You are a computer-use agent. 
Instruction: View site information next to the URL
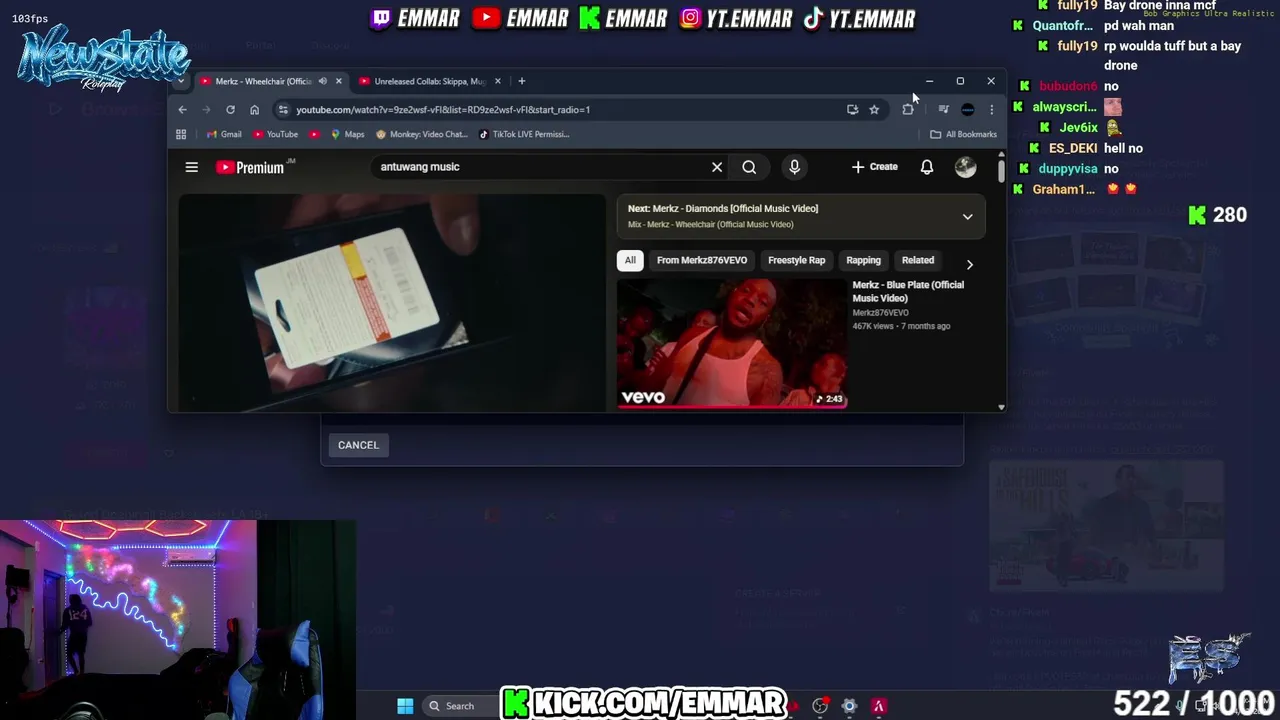click(x=283, y=110)
